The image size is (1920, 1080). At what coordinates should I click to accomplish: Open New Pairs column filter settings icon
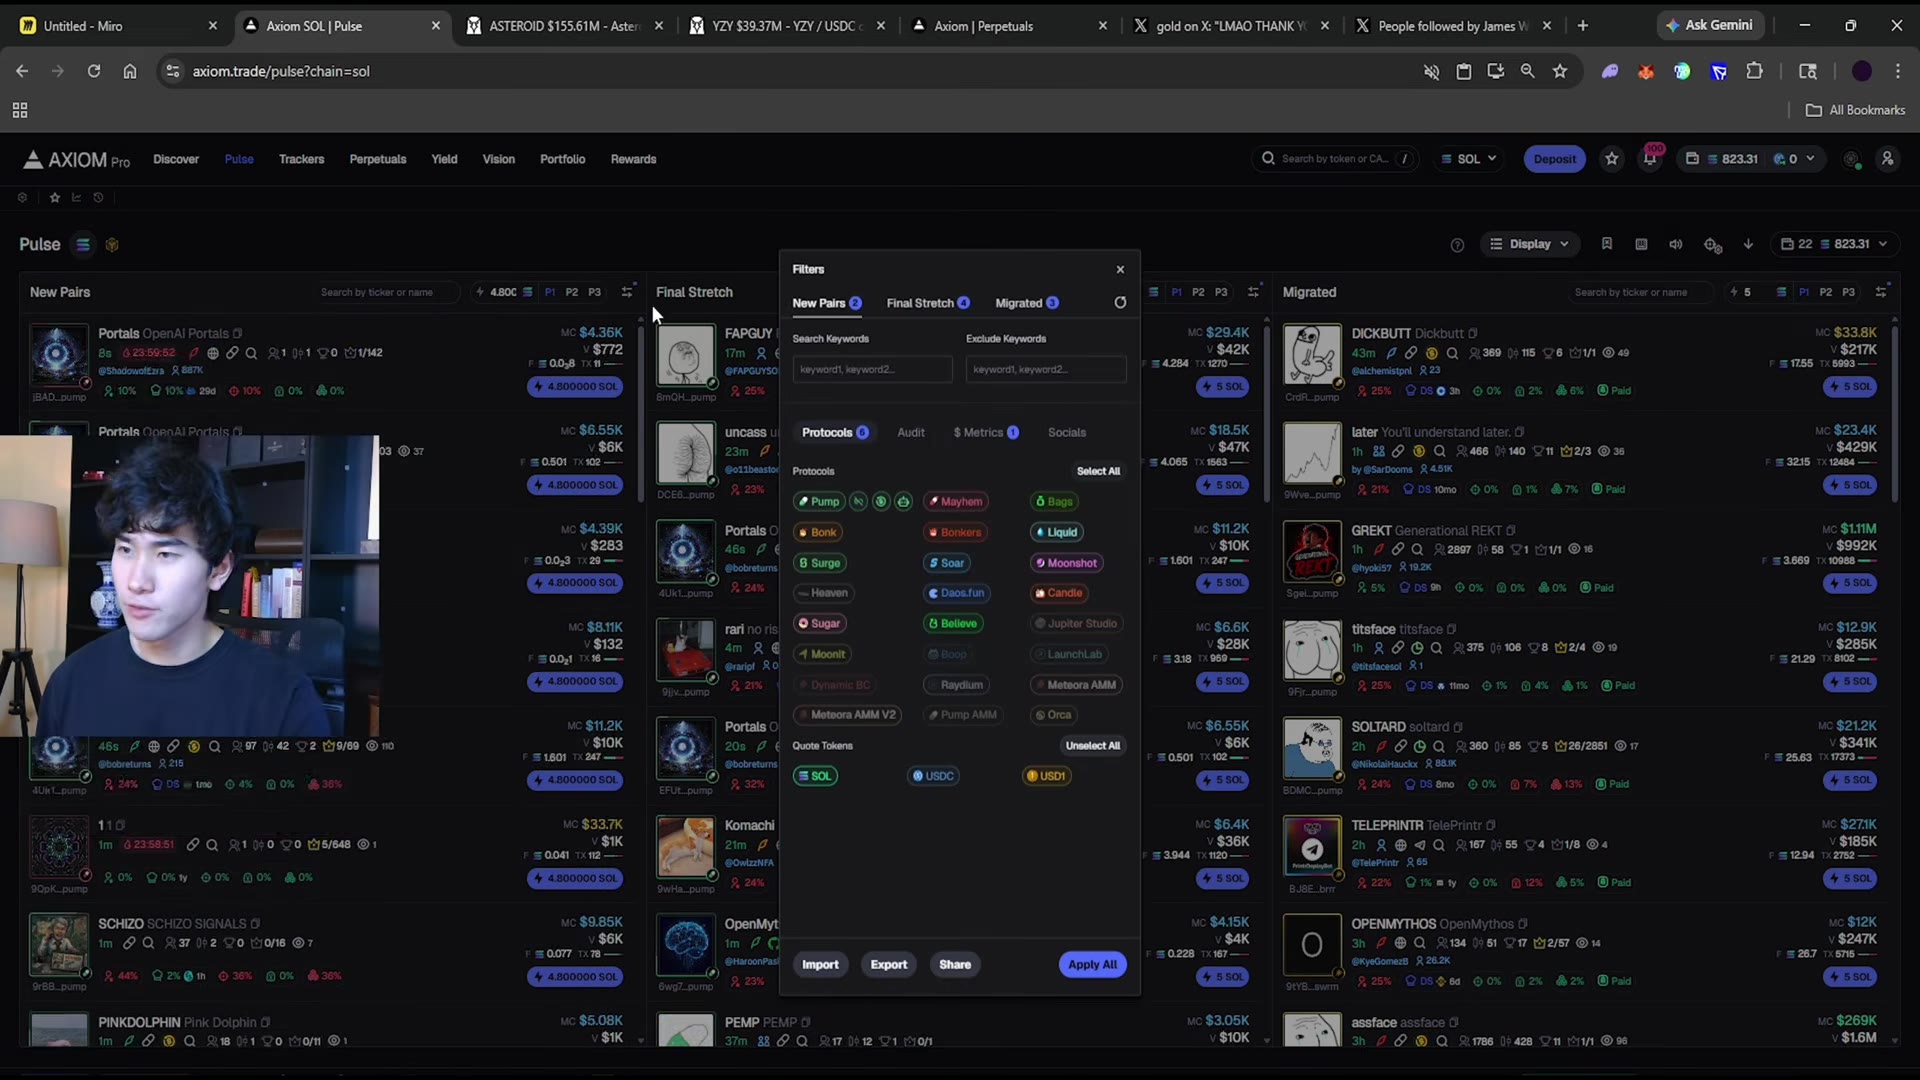[627, 292]
